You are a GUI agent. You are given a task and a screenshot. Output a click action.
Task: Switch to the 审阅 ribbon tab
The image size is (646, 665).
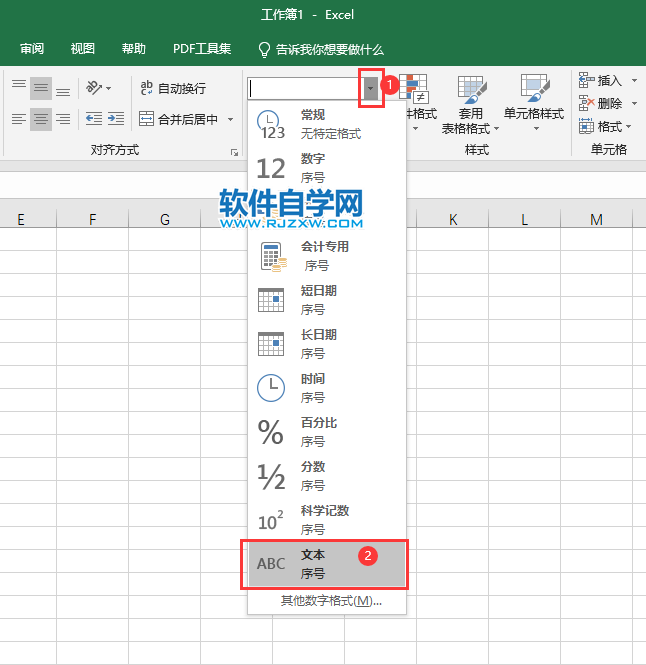32,49
